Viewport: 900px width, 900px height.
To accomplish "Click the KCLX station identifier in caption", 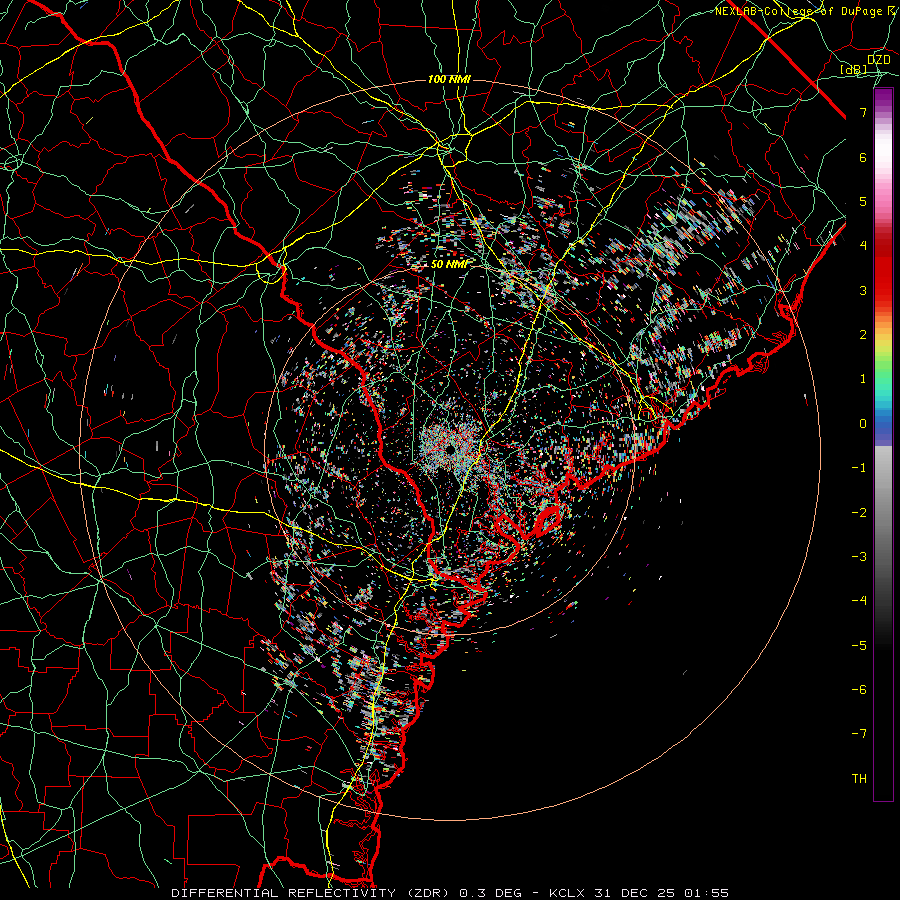I will pos(565,893).
